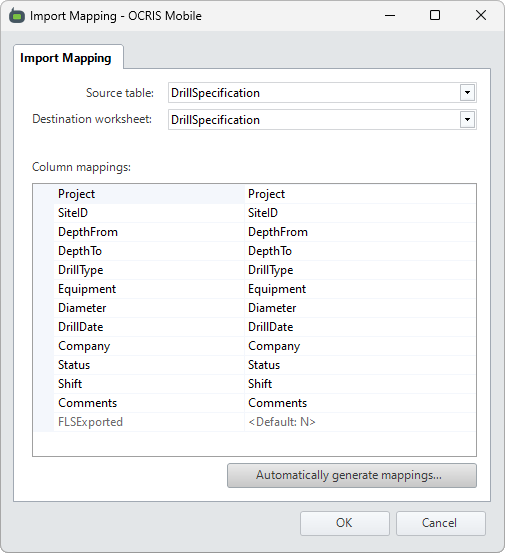This screenshot has height=553, width=505.
Task: Select destination column Diameter
Action: [x=360, y=308]
